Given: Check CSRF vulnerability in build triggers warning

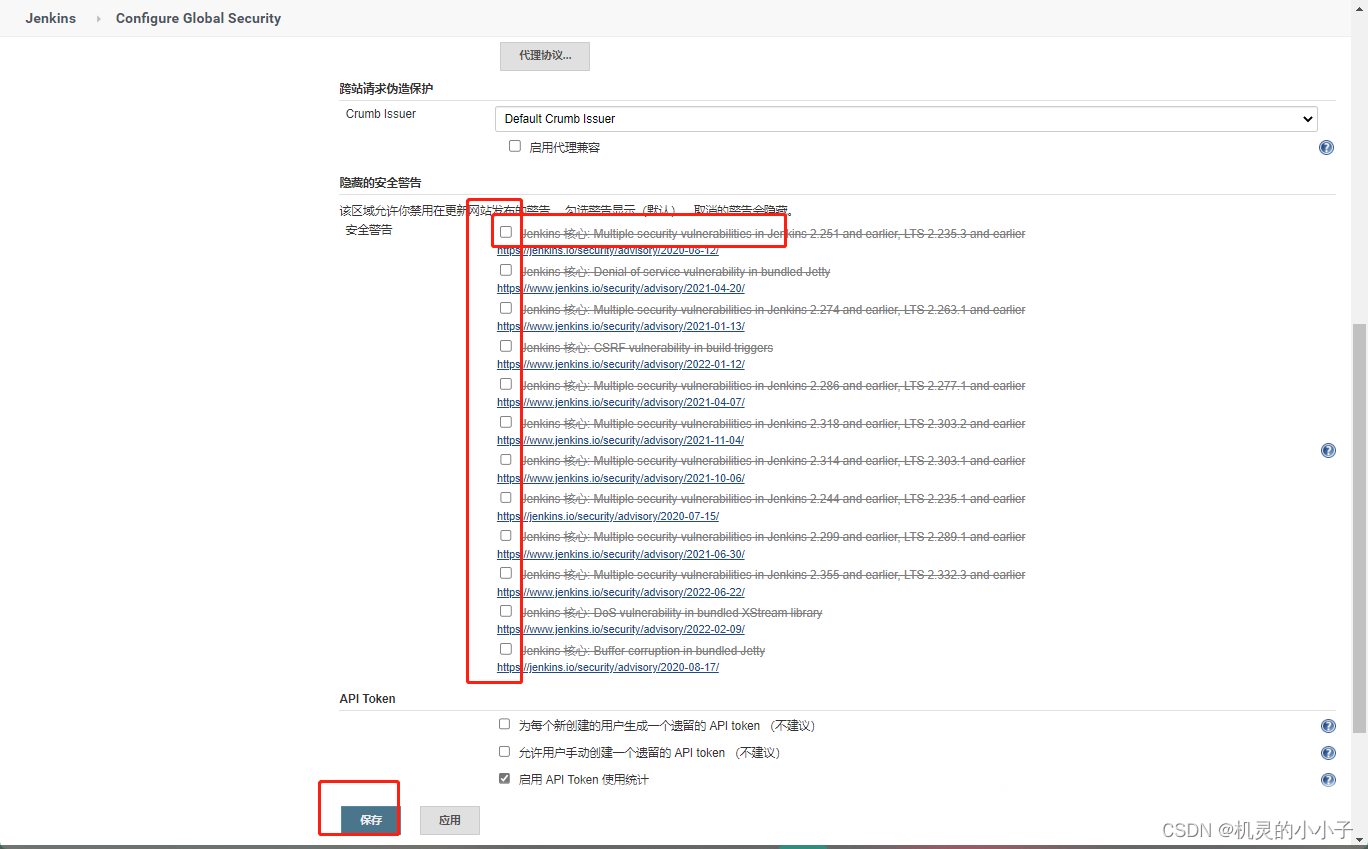Looking at the screenshot, I should pyautogui.click(x=506, y=346).
